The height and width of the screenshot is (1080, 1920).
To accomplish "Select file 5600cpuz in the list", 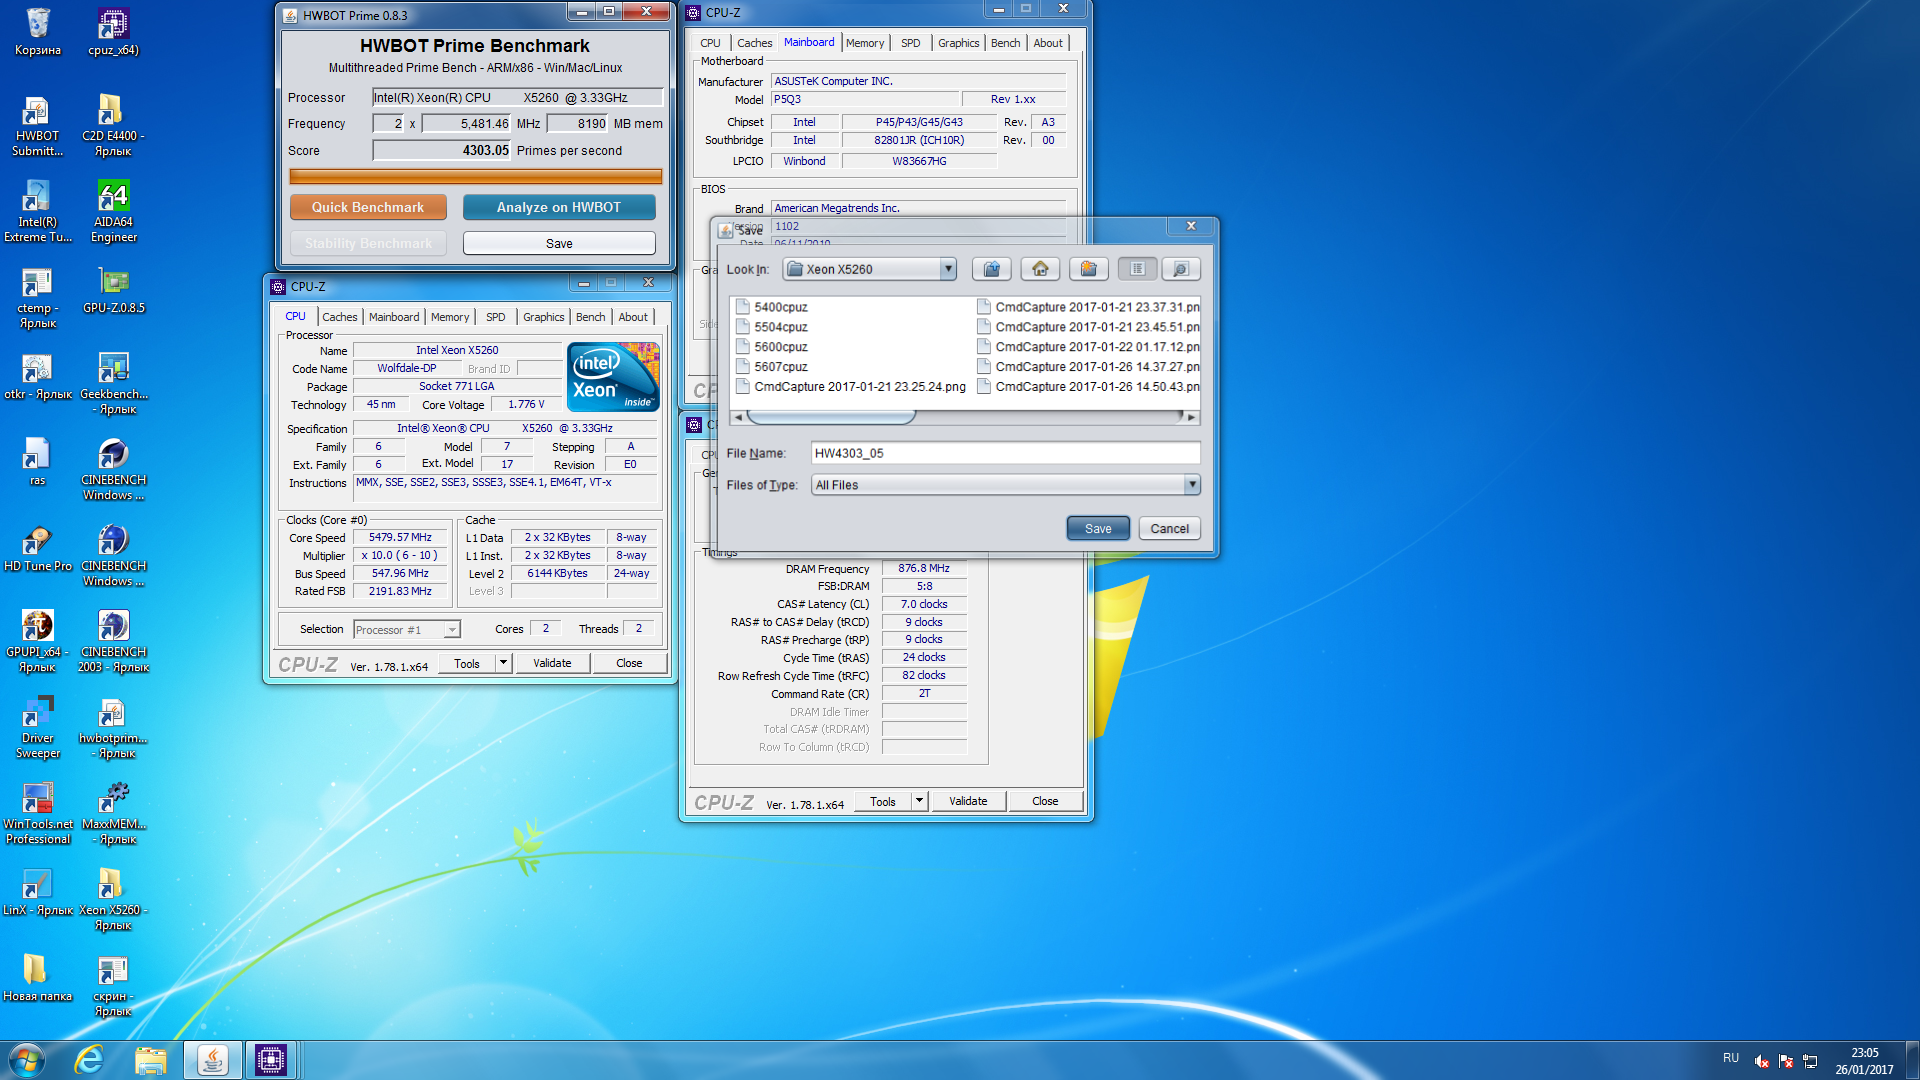I will [x=772, y=347].
